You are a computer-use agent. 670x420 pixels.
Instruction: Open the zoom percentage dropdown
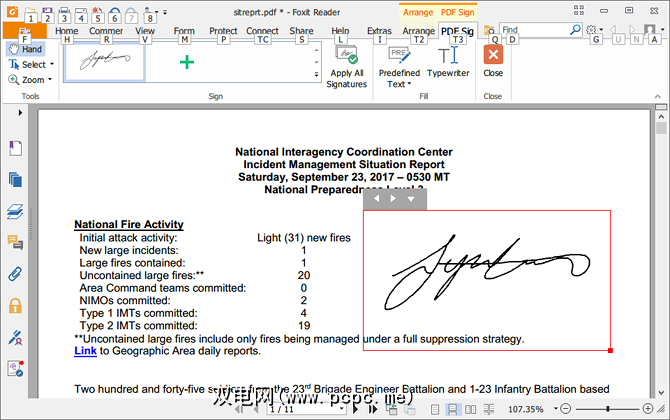[555, 409]
